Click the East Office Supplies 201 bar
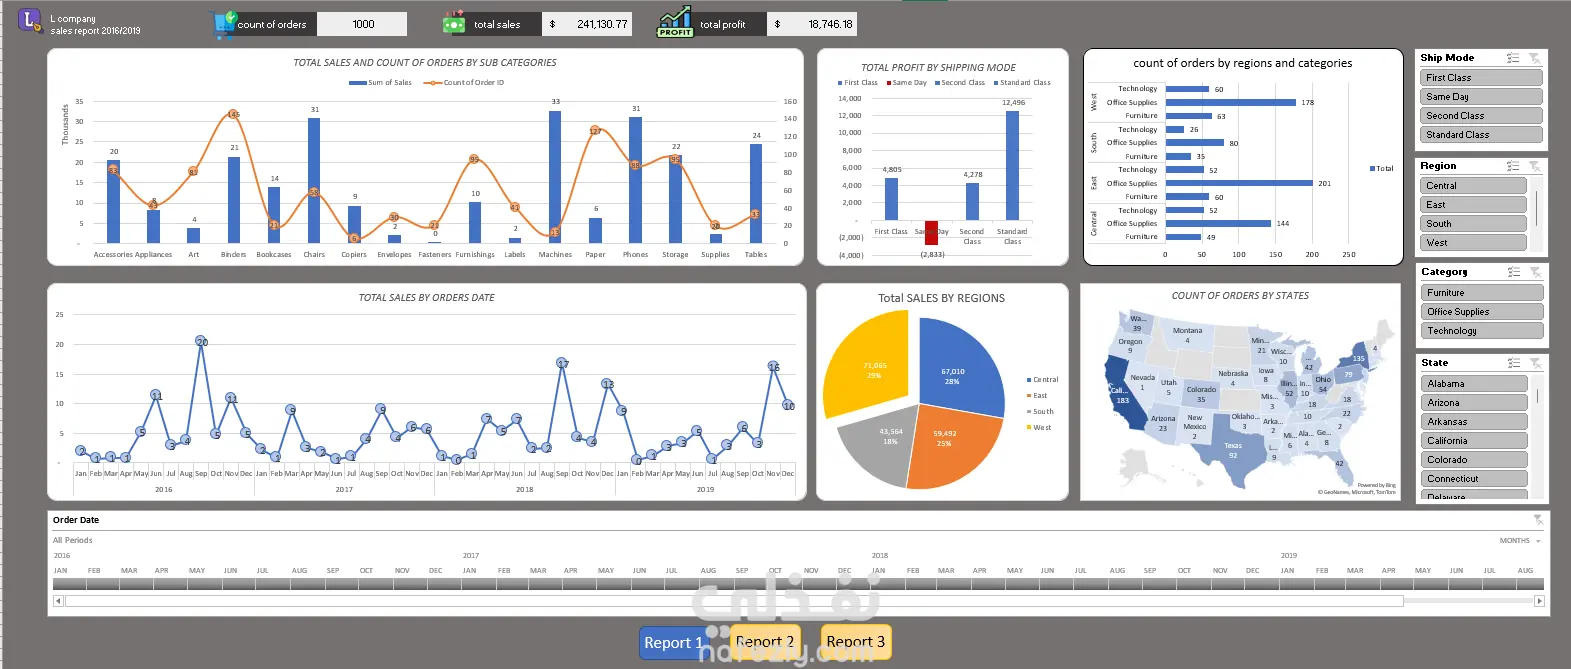The width and height of the screenshot is (1571, 669). (1239, 183)
